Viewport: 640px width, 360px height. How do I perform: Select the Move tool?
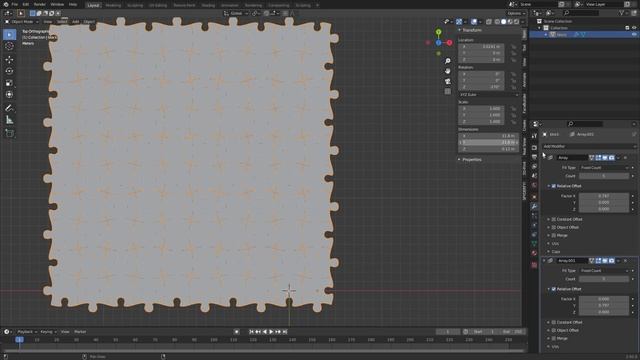click(x=9, y=60)
